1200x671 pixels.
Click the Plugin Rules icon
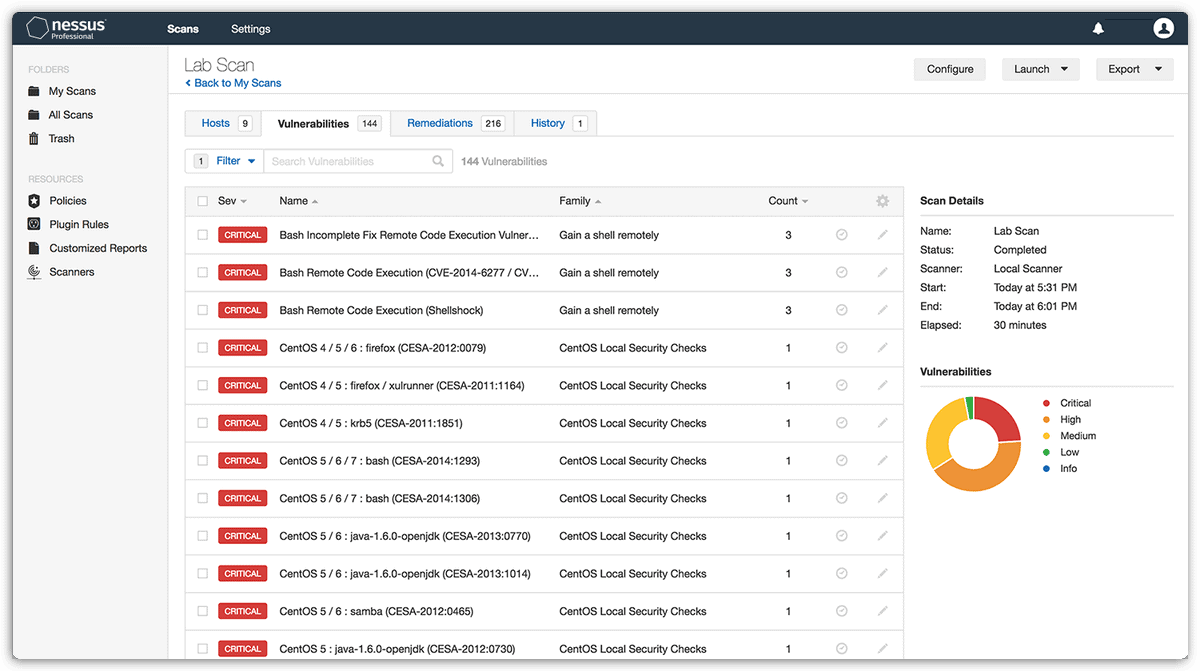[x=34, y=225]
